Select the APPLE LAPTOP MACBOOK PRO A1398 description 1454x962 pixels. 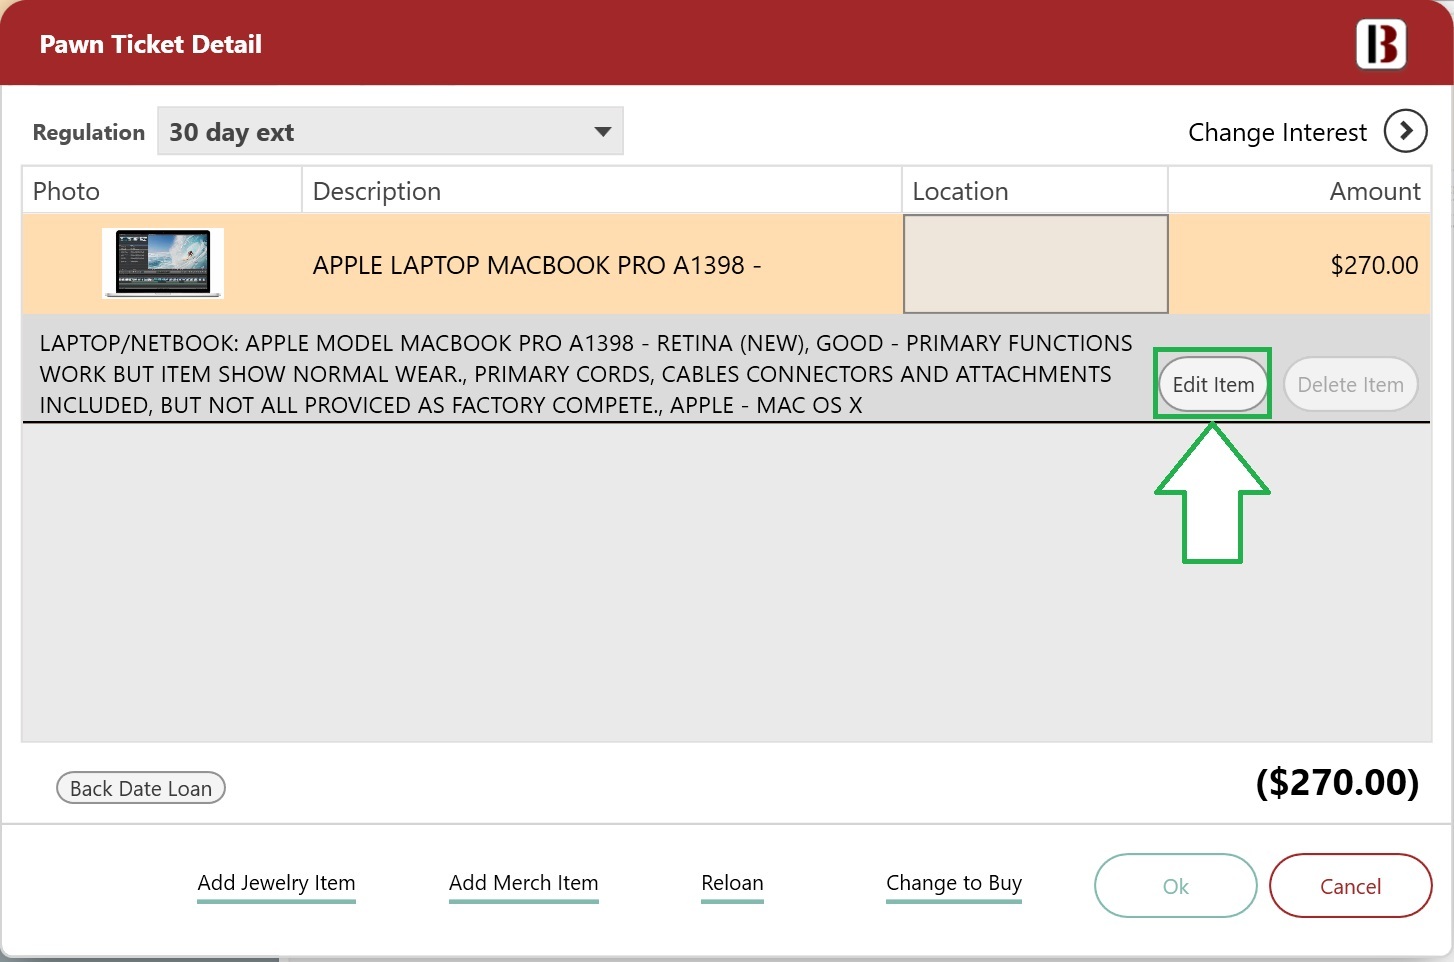coord(537,265)
